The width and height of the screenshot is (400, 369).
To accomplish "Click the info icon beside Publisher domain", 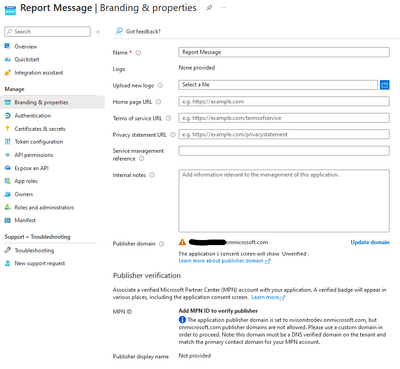I will [x=162, y=244].
